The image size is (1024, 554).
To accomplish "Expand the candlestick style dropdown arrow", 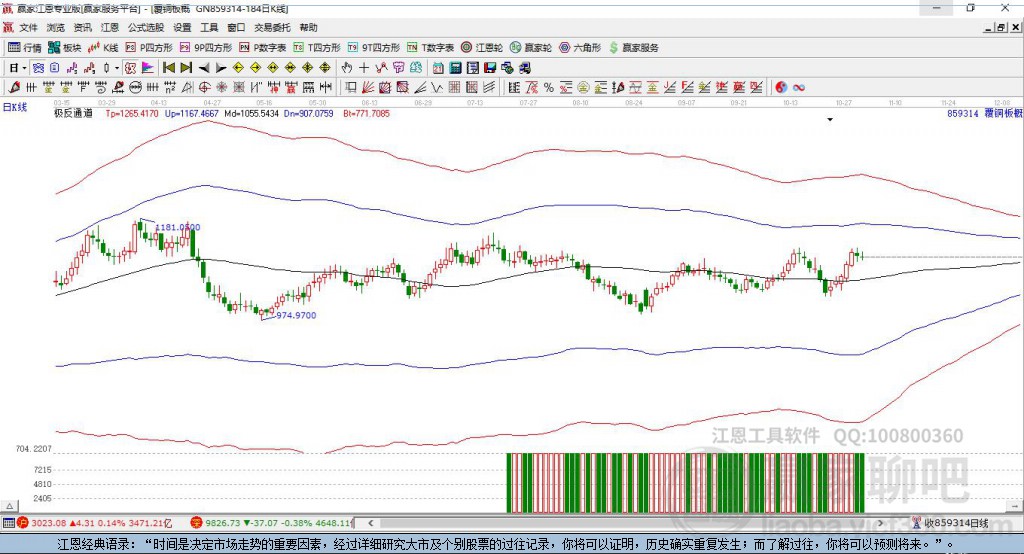I will [117, 68].
